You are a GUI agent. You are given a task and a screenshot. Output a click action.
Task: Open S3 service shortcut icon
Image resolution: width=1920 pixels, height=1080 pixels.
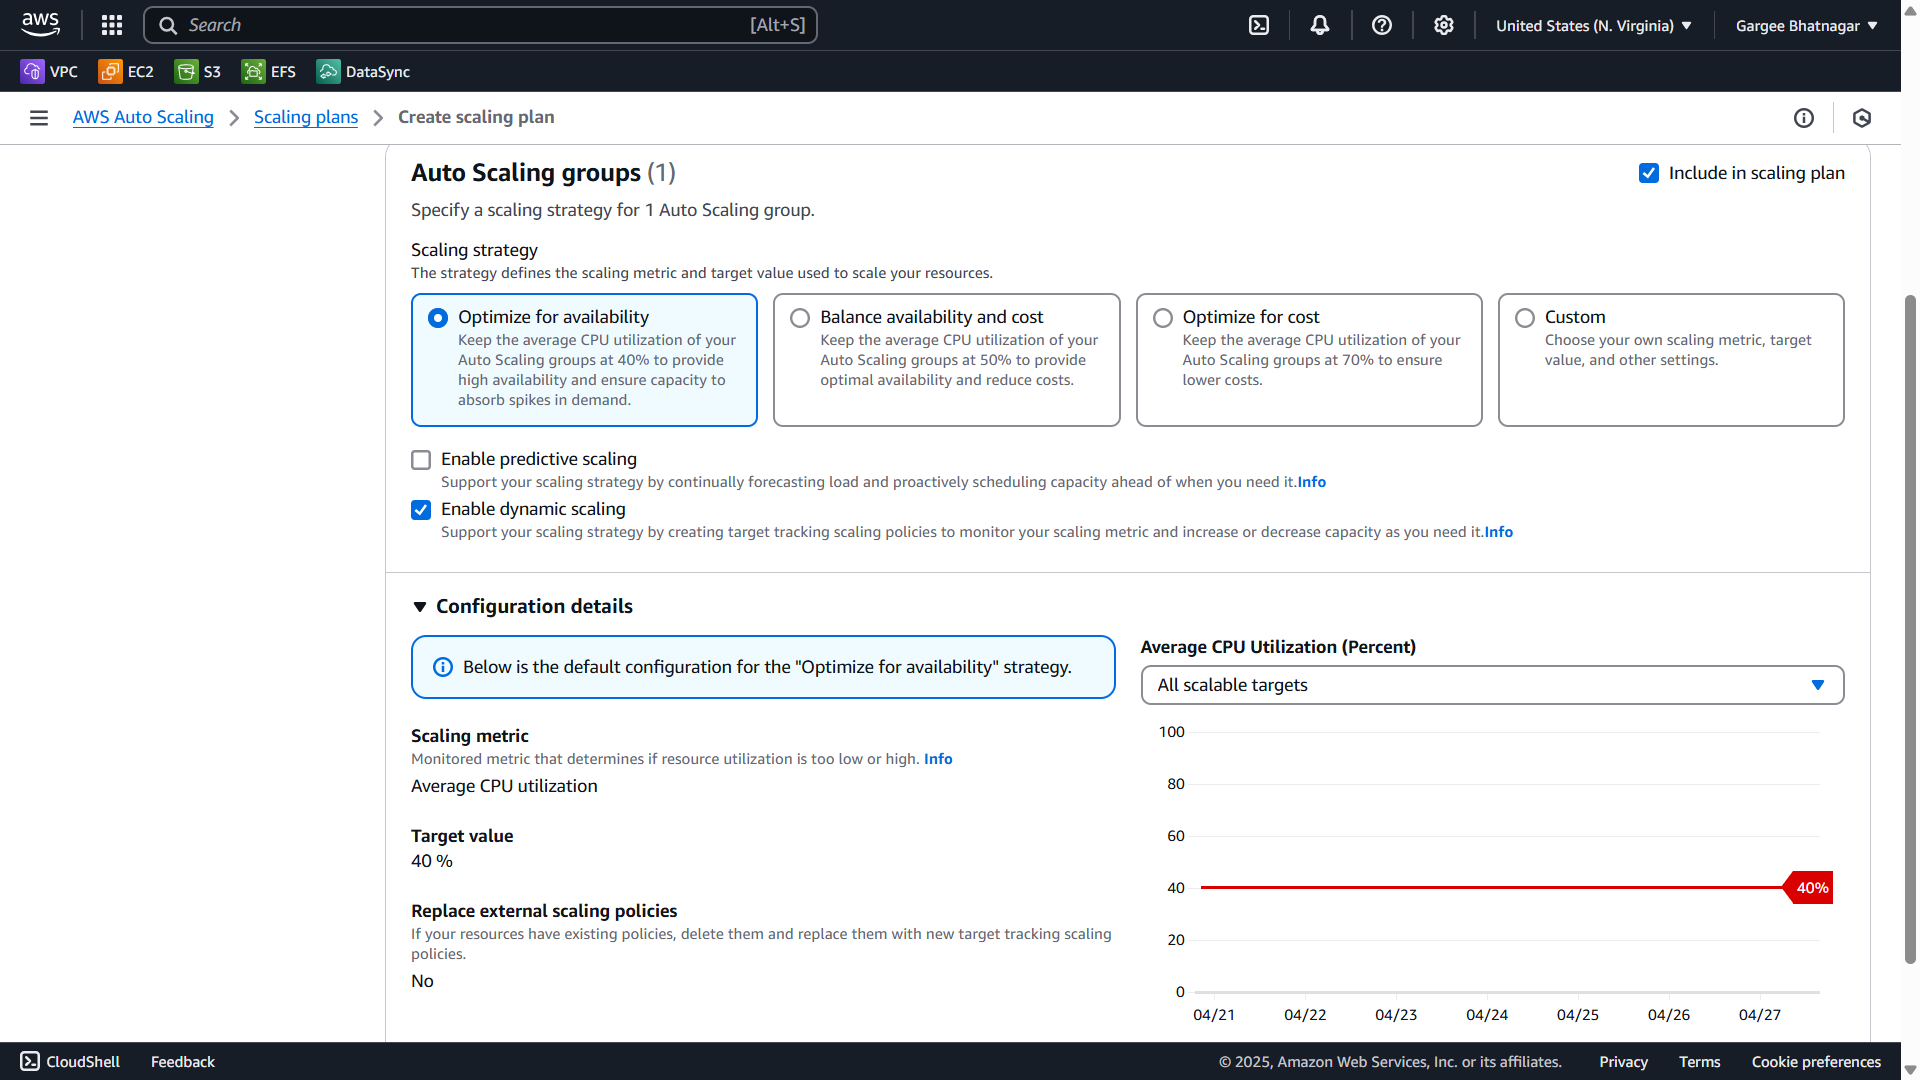pyautogui.click(x=186, y=71)
